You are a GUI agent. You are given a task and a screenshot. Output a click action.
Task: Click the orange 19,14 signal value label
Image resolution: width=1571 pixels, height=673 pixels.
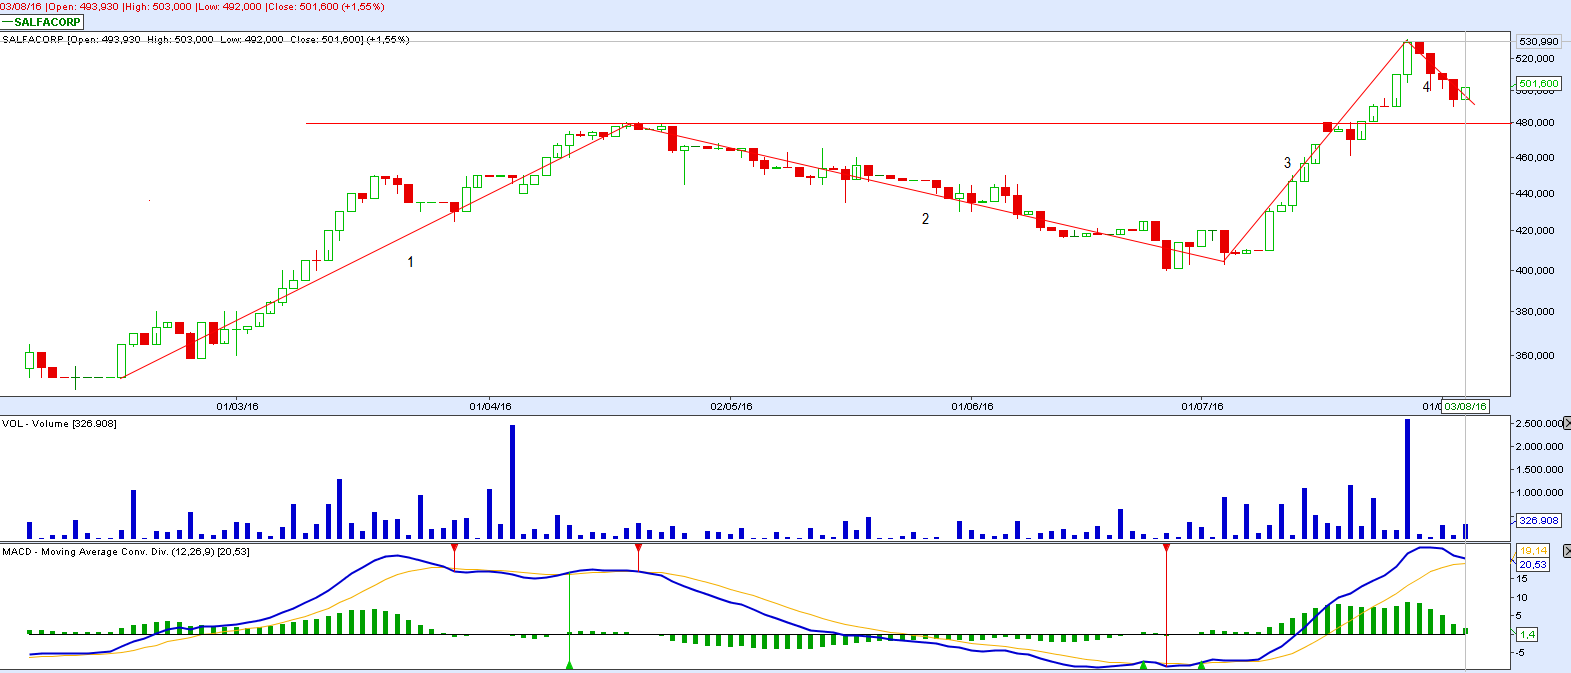(x=1532, y=551)
